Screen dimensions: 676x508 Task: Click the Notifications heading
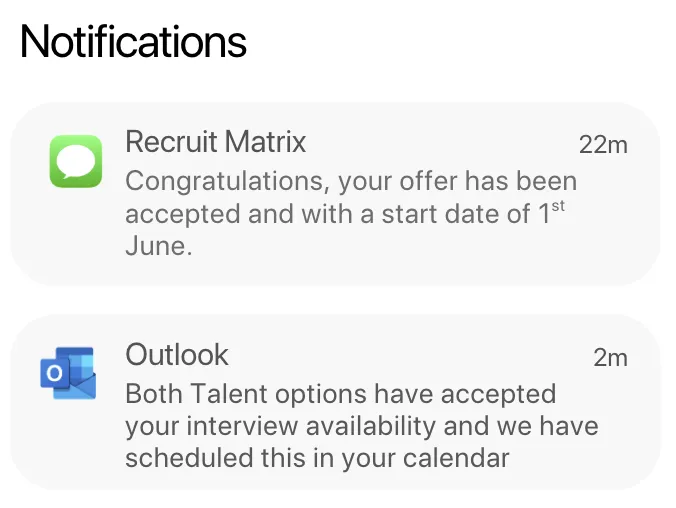pyautogui.click(x=133, y=43)
